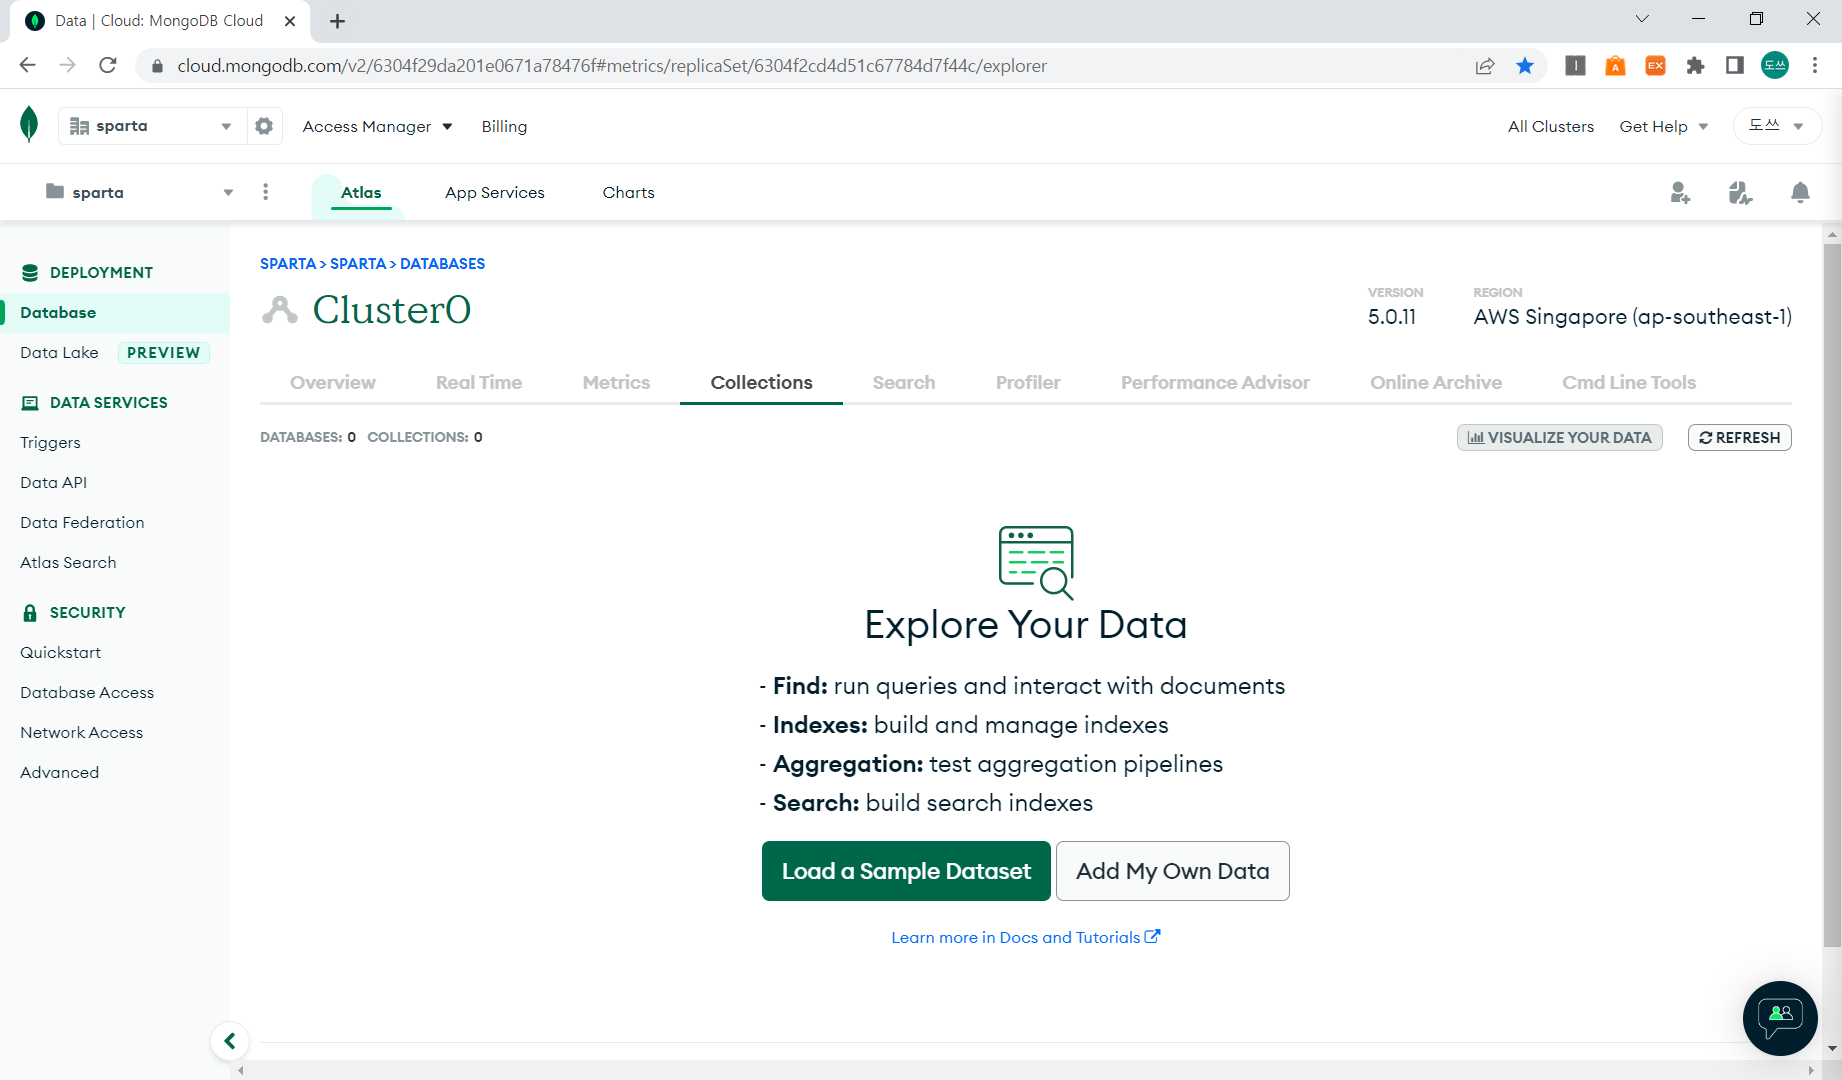Click the browser address bar URL
The width and height of the screenshot is (1842, 1080).
pos(612,66)
